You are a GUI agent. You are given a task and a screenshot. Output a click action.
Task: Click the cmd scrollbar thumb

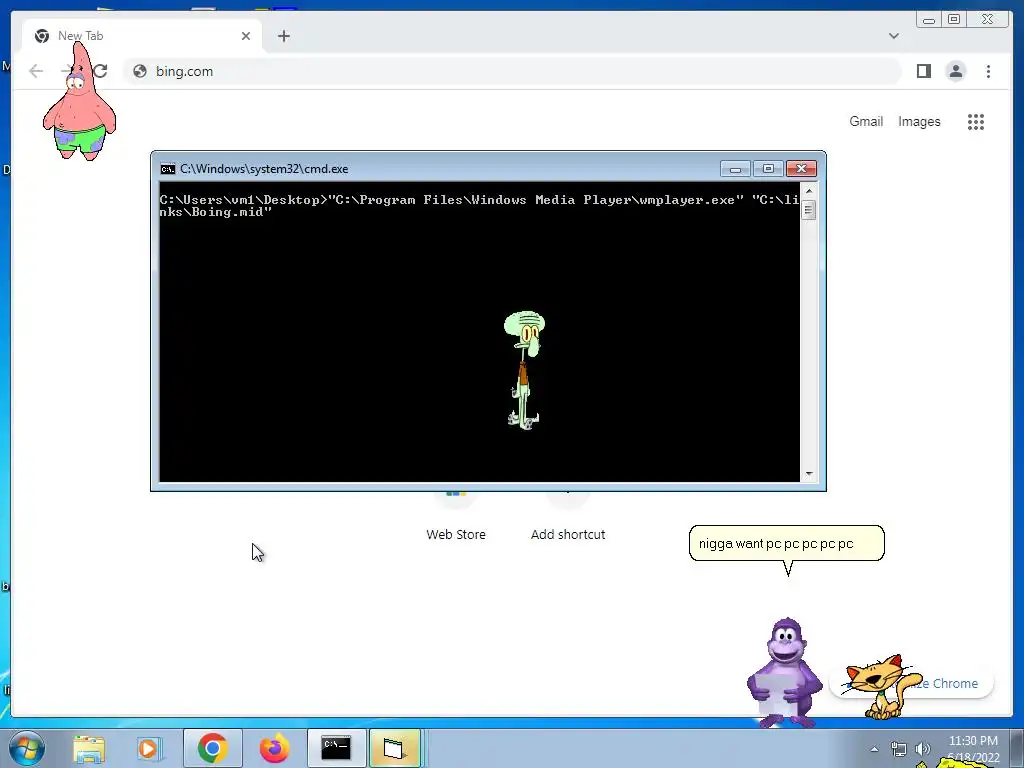(x=808, y=210)
